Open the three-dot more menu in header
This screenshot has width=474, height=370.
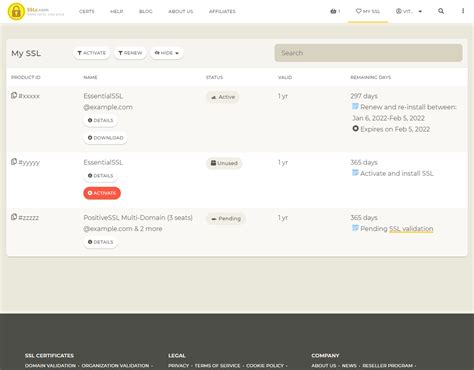(x=463, y=11)
